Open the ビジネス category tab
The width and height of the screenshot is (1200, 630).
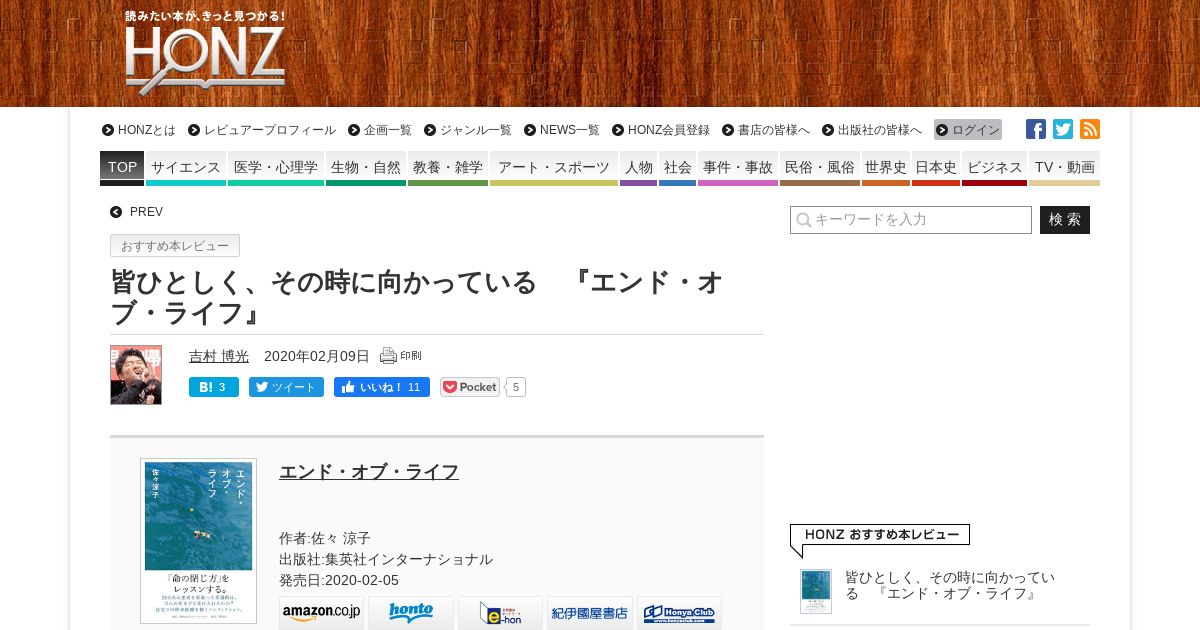coord(994,168)
